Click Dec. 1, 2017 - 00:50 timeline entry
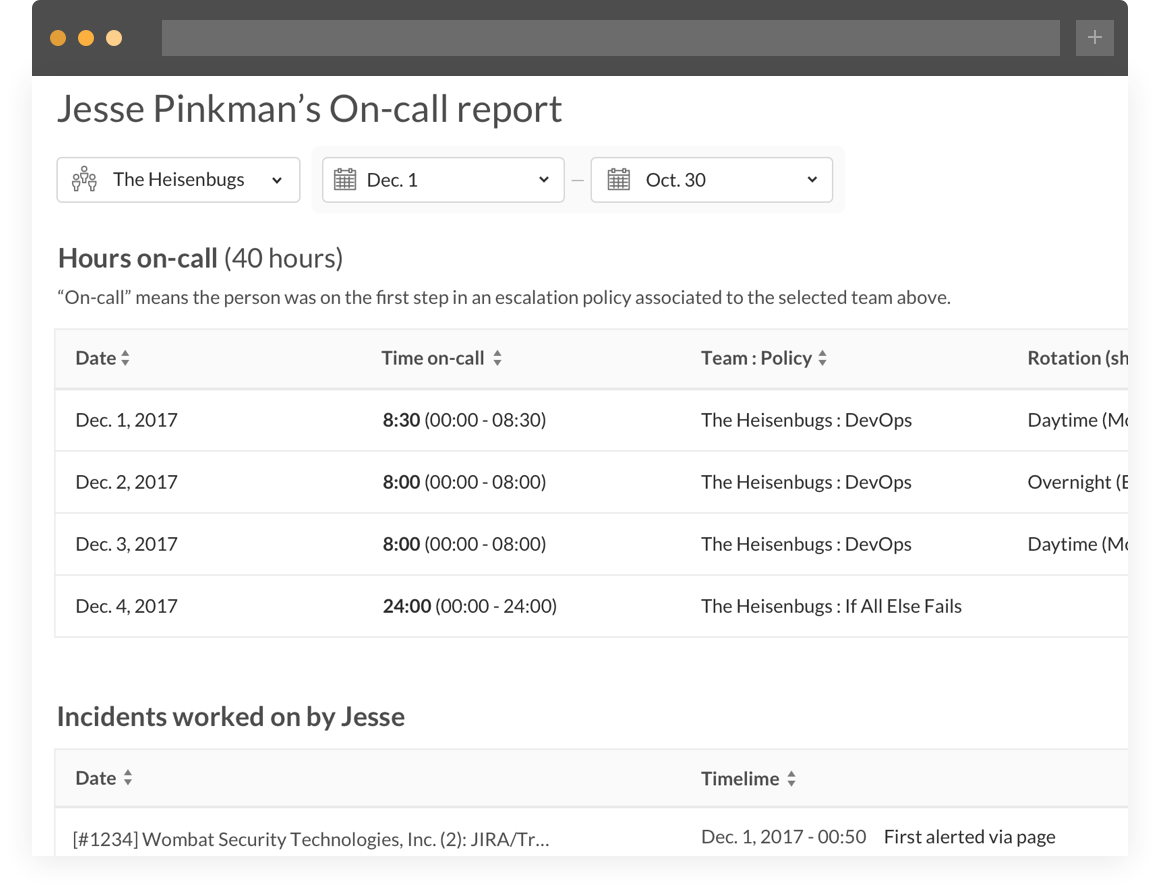 [783, 837]
